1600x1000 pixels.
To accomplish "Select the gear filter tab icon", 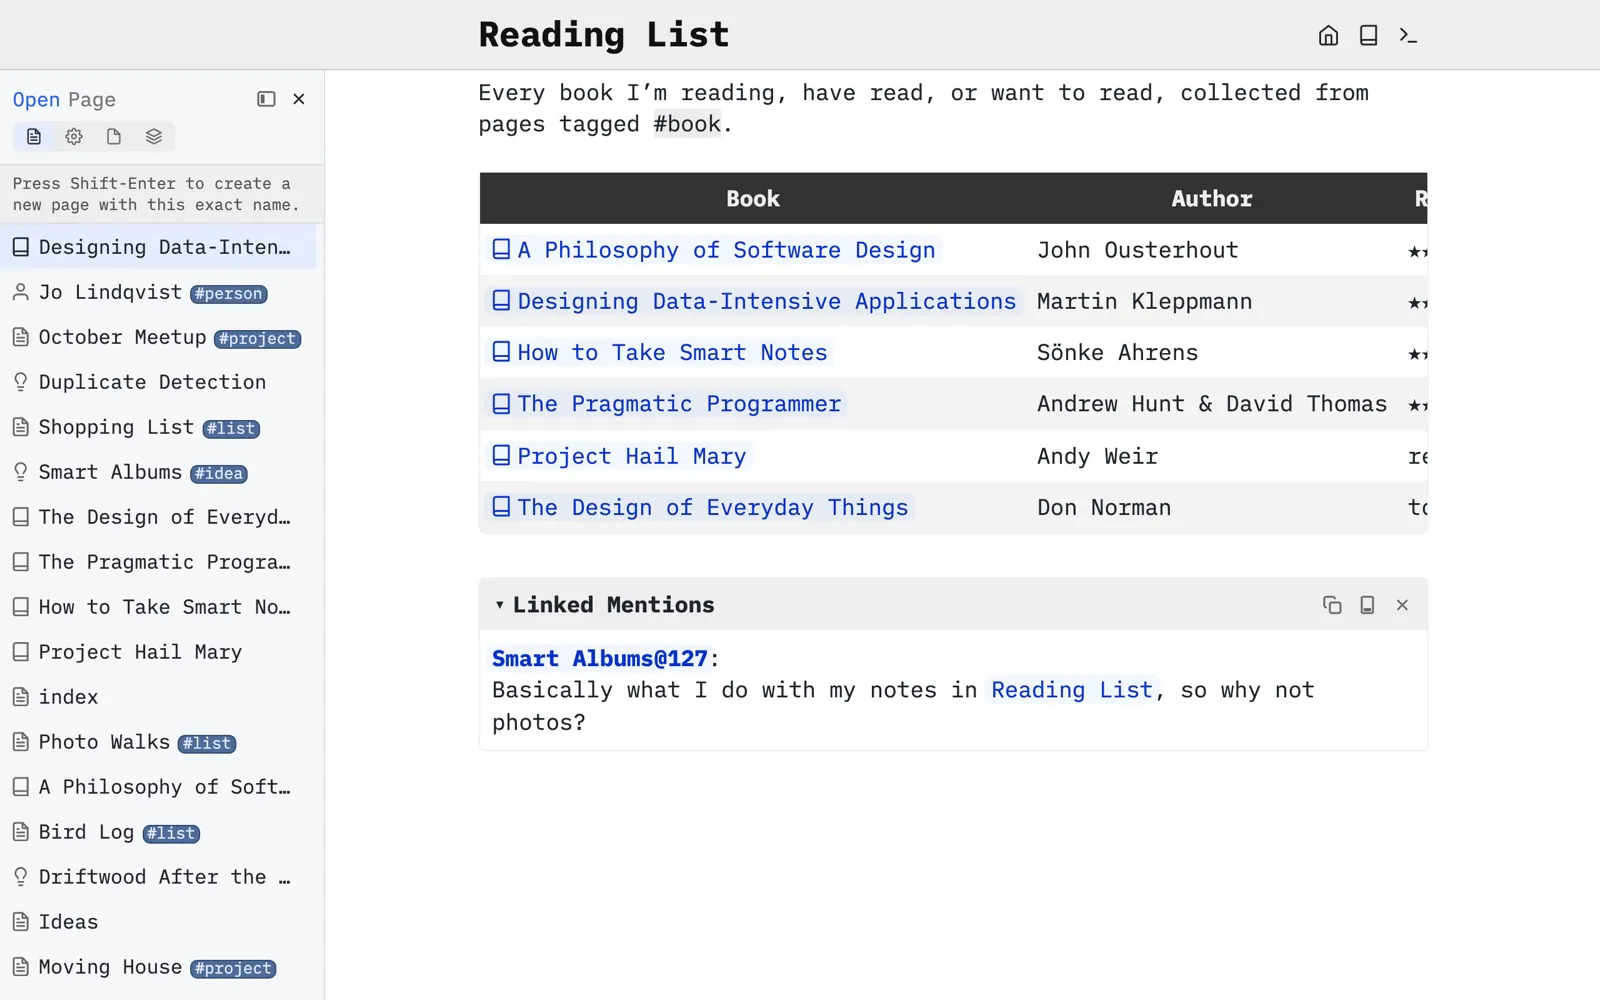I will (74, 137).
